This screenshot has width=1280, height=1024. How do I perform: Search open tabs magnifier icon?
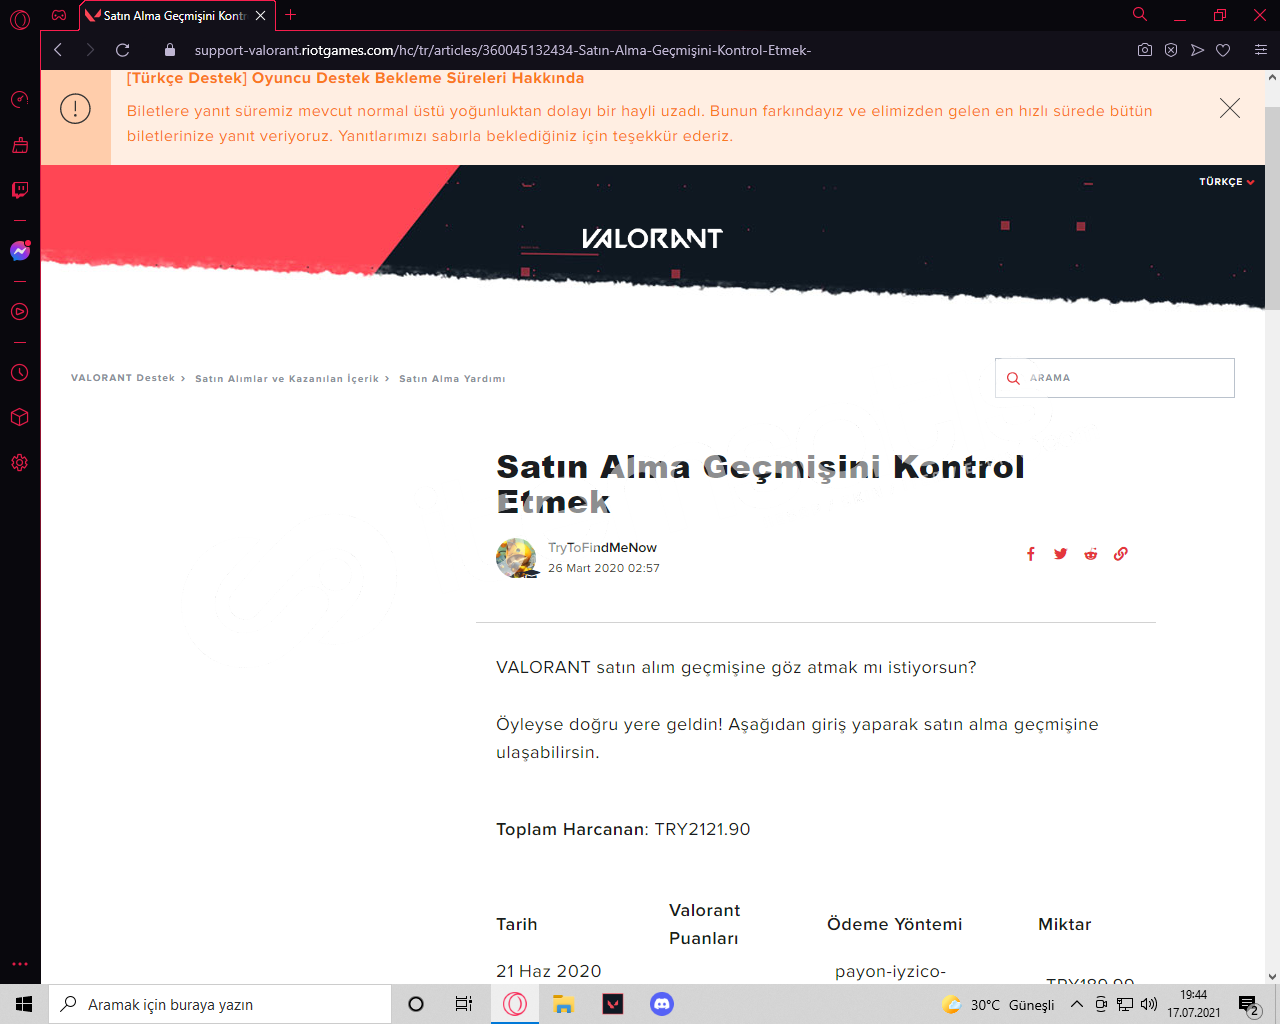[x=1140, y=15]
